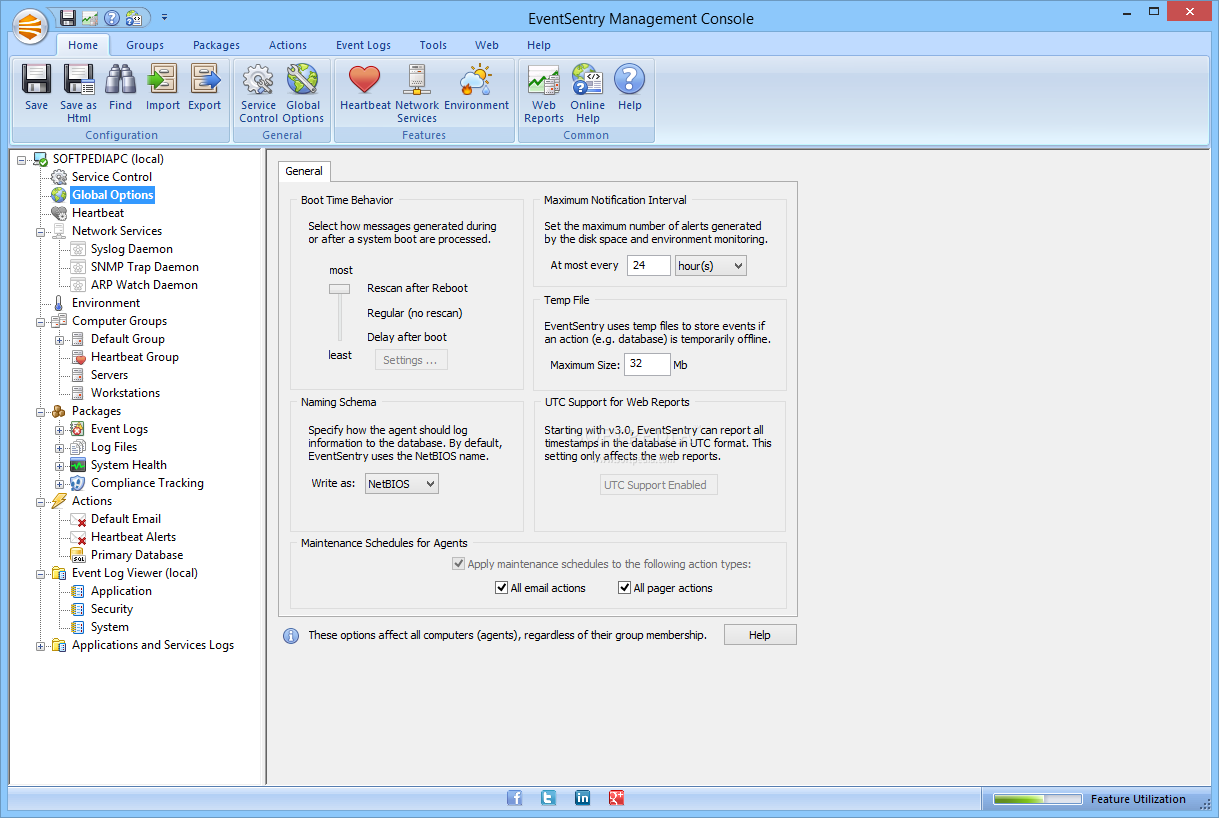Select Service Control in the tree
This screenshot has width=1219, height=818.
(111, 177)
